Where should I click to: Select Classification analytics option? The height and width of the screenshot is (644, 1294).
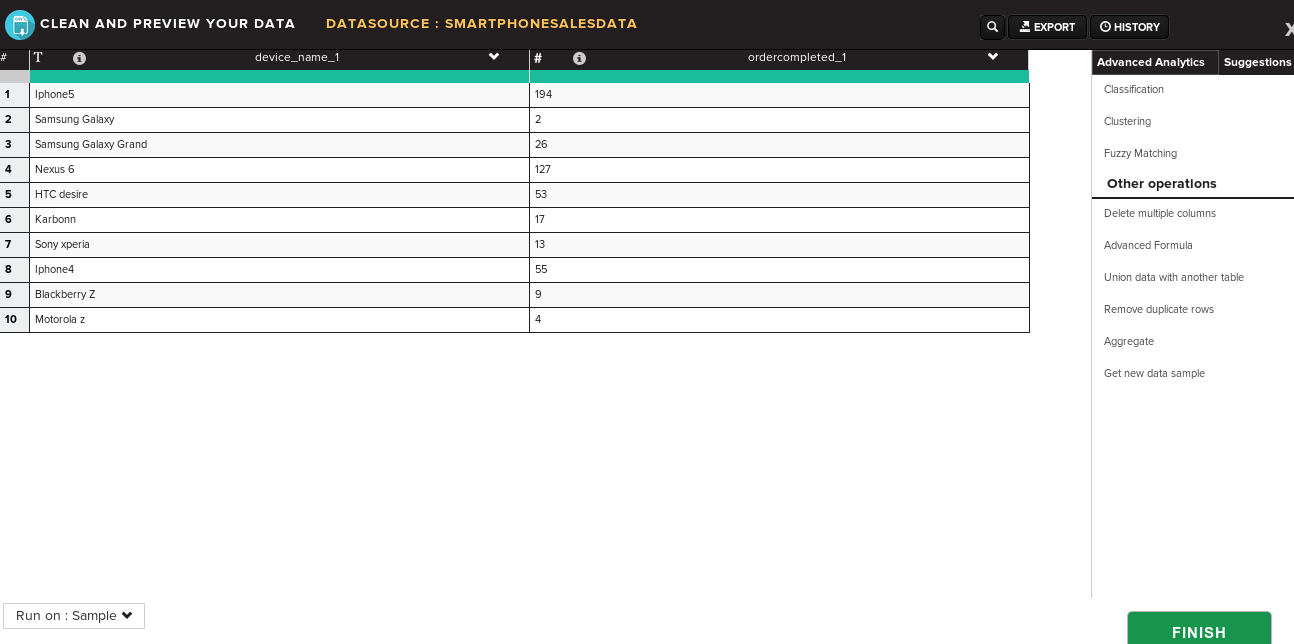(x=1134, y=89)
